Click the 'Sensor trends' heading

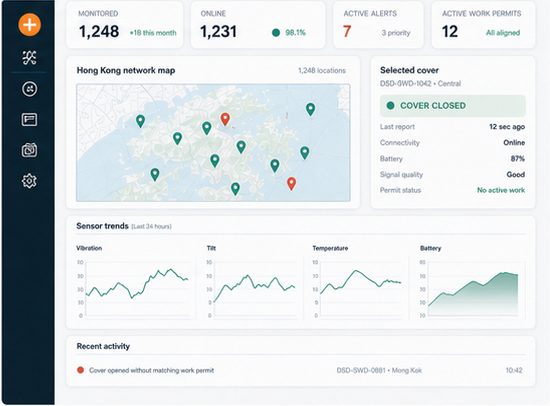click(x=102, y=226)
